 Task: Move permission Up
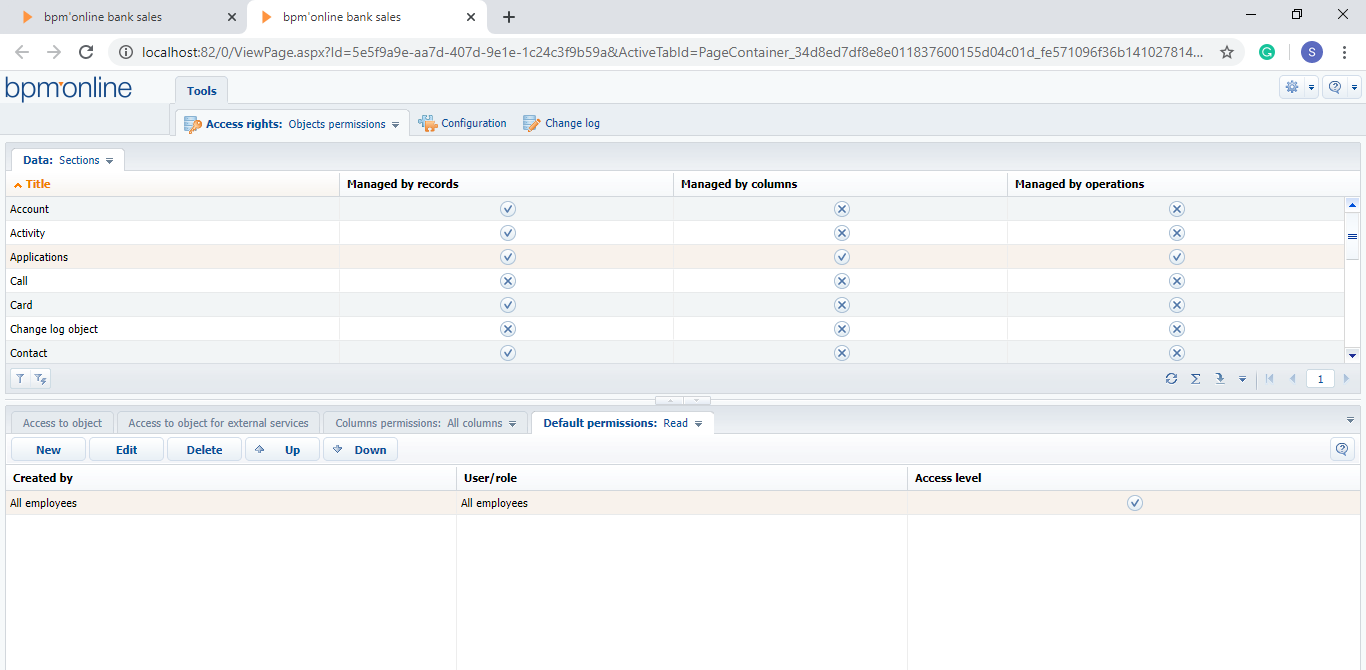pos(282,450)
